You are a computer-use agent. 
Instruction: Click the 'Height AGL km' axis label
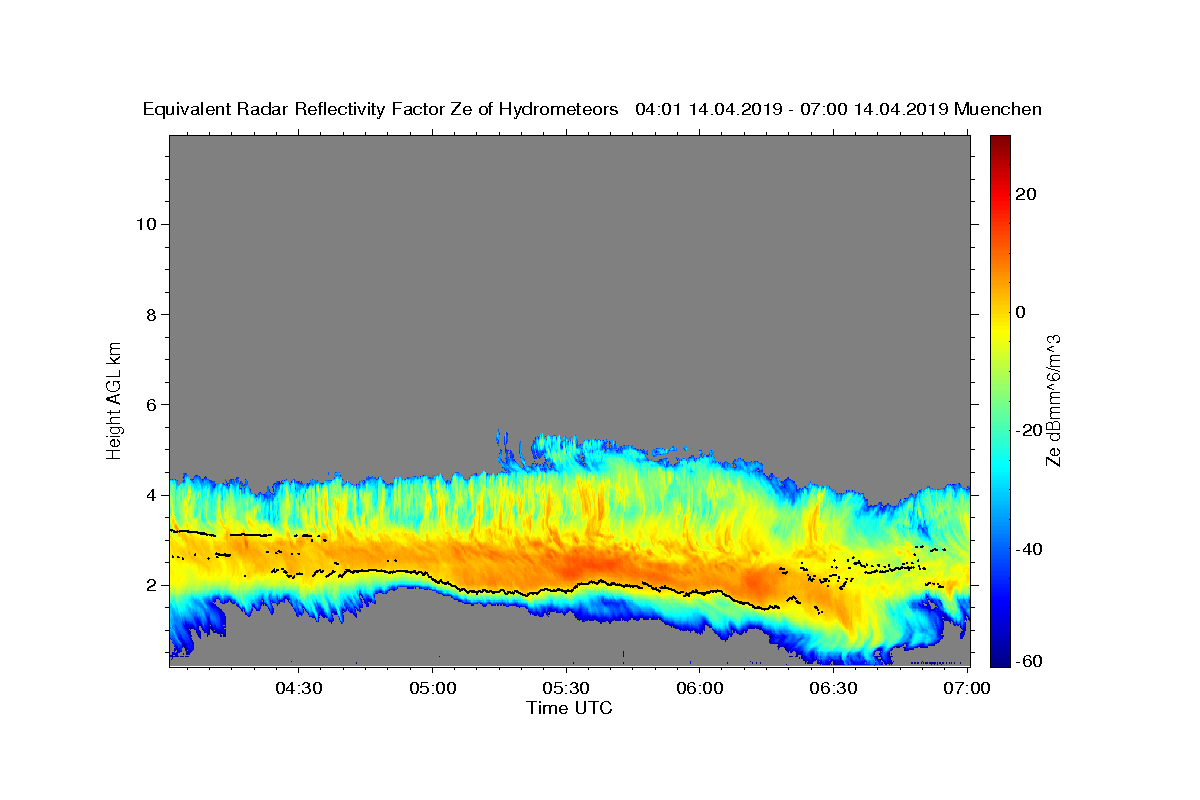115,399
